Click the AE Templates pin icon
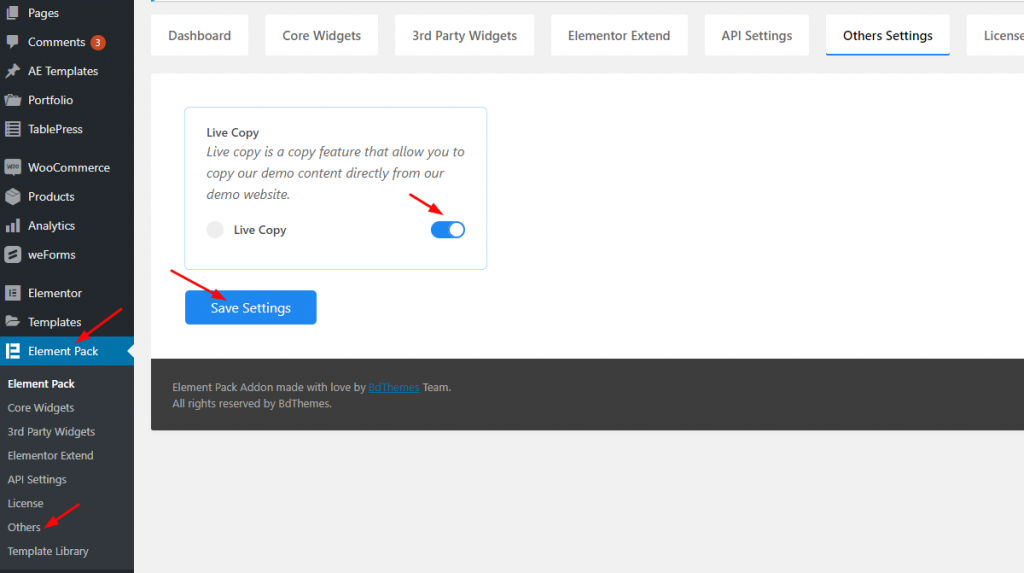 coord(12,71)
